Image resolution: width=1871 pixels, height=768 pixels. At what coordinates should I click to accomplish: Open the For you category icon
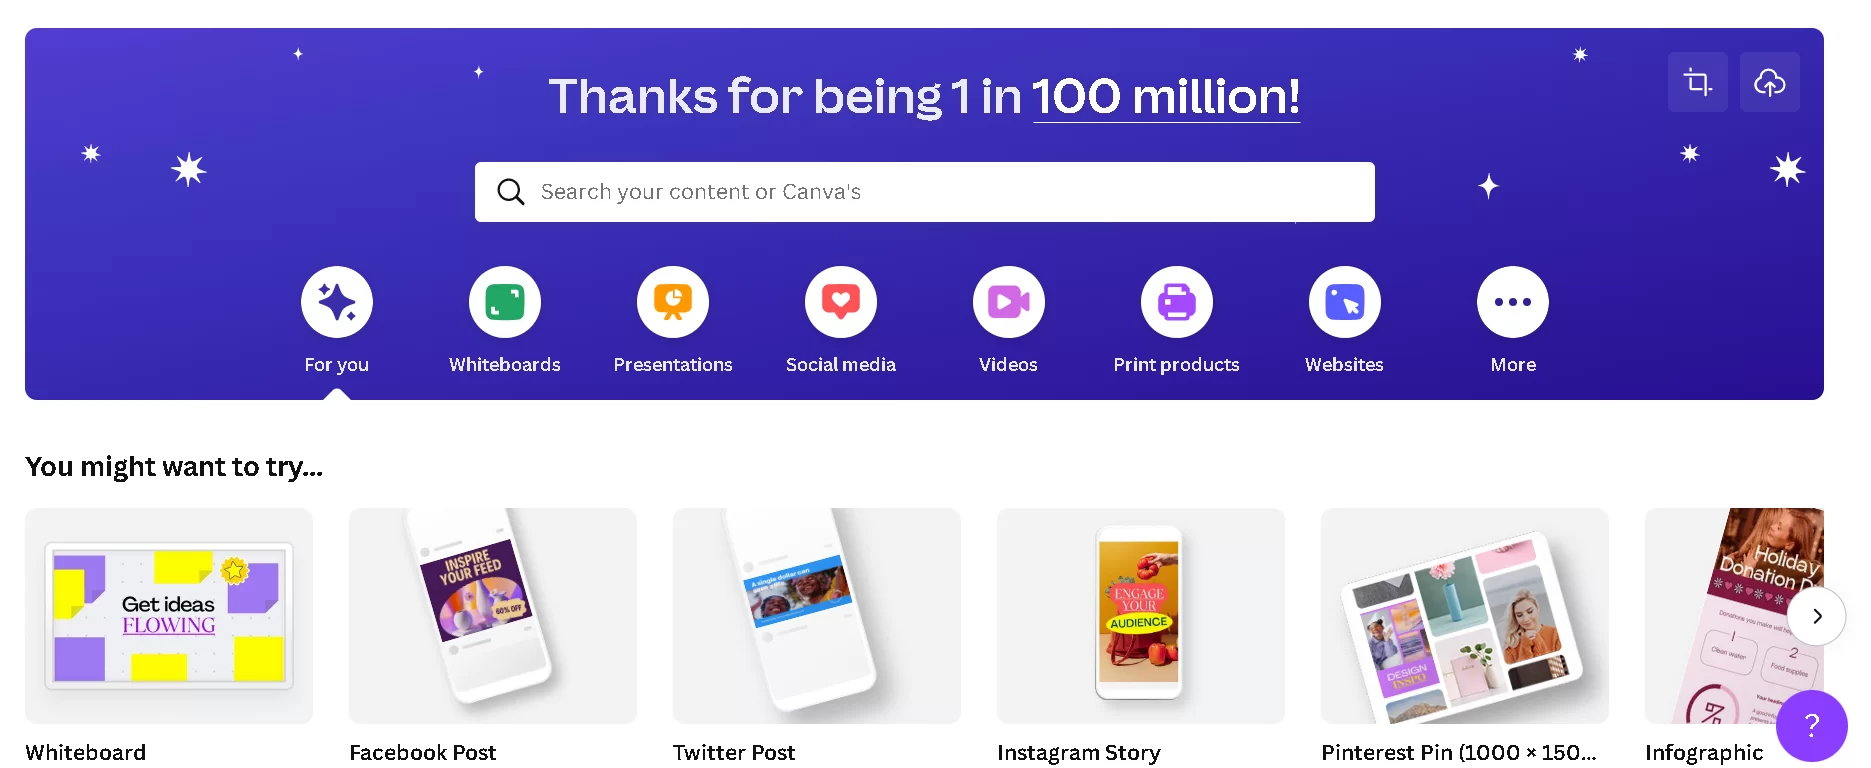pyautogui.click(x=337, y=302)
